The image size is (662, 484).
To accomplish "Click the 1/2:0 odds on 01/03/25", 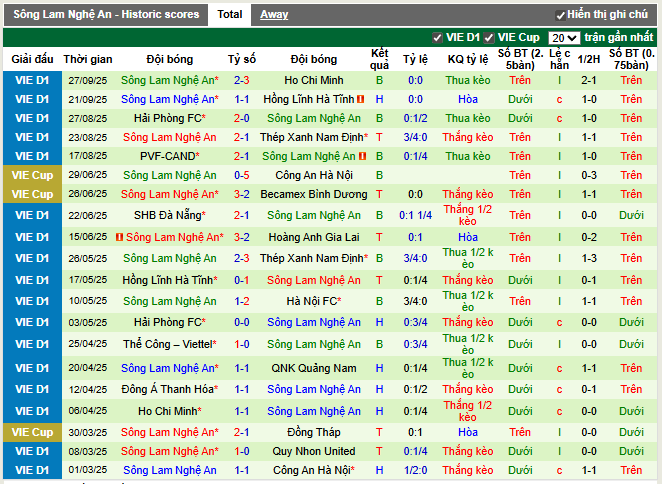I will [415, 470].
